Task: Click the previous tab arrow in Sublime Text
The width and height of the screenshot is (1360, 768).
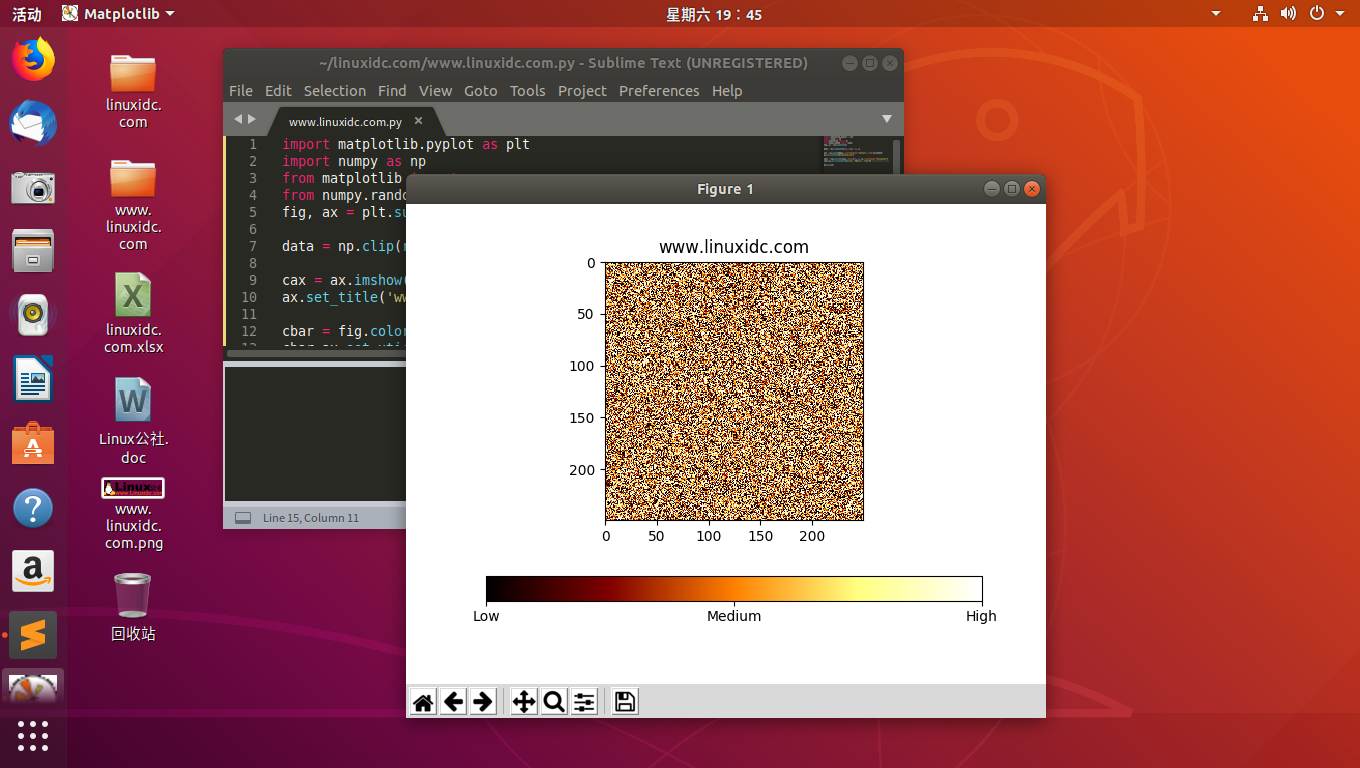Action: 238,119
